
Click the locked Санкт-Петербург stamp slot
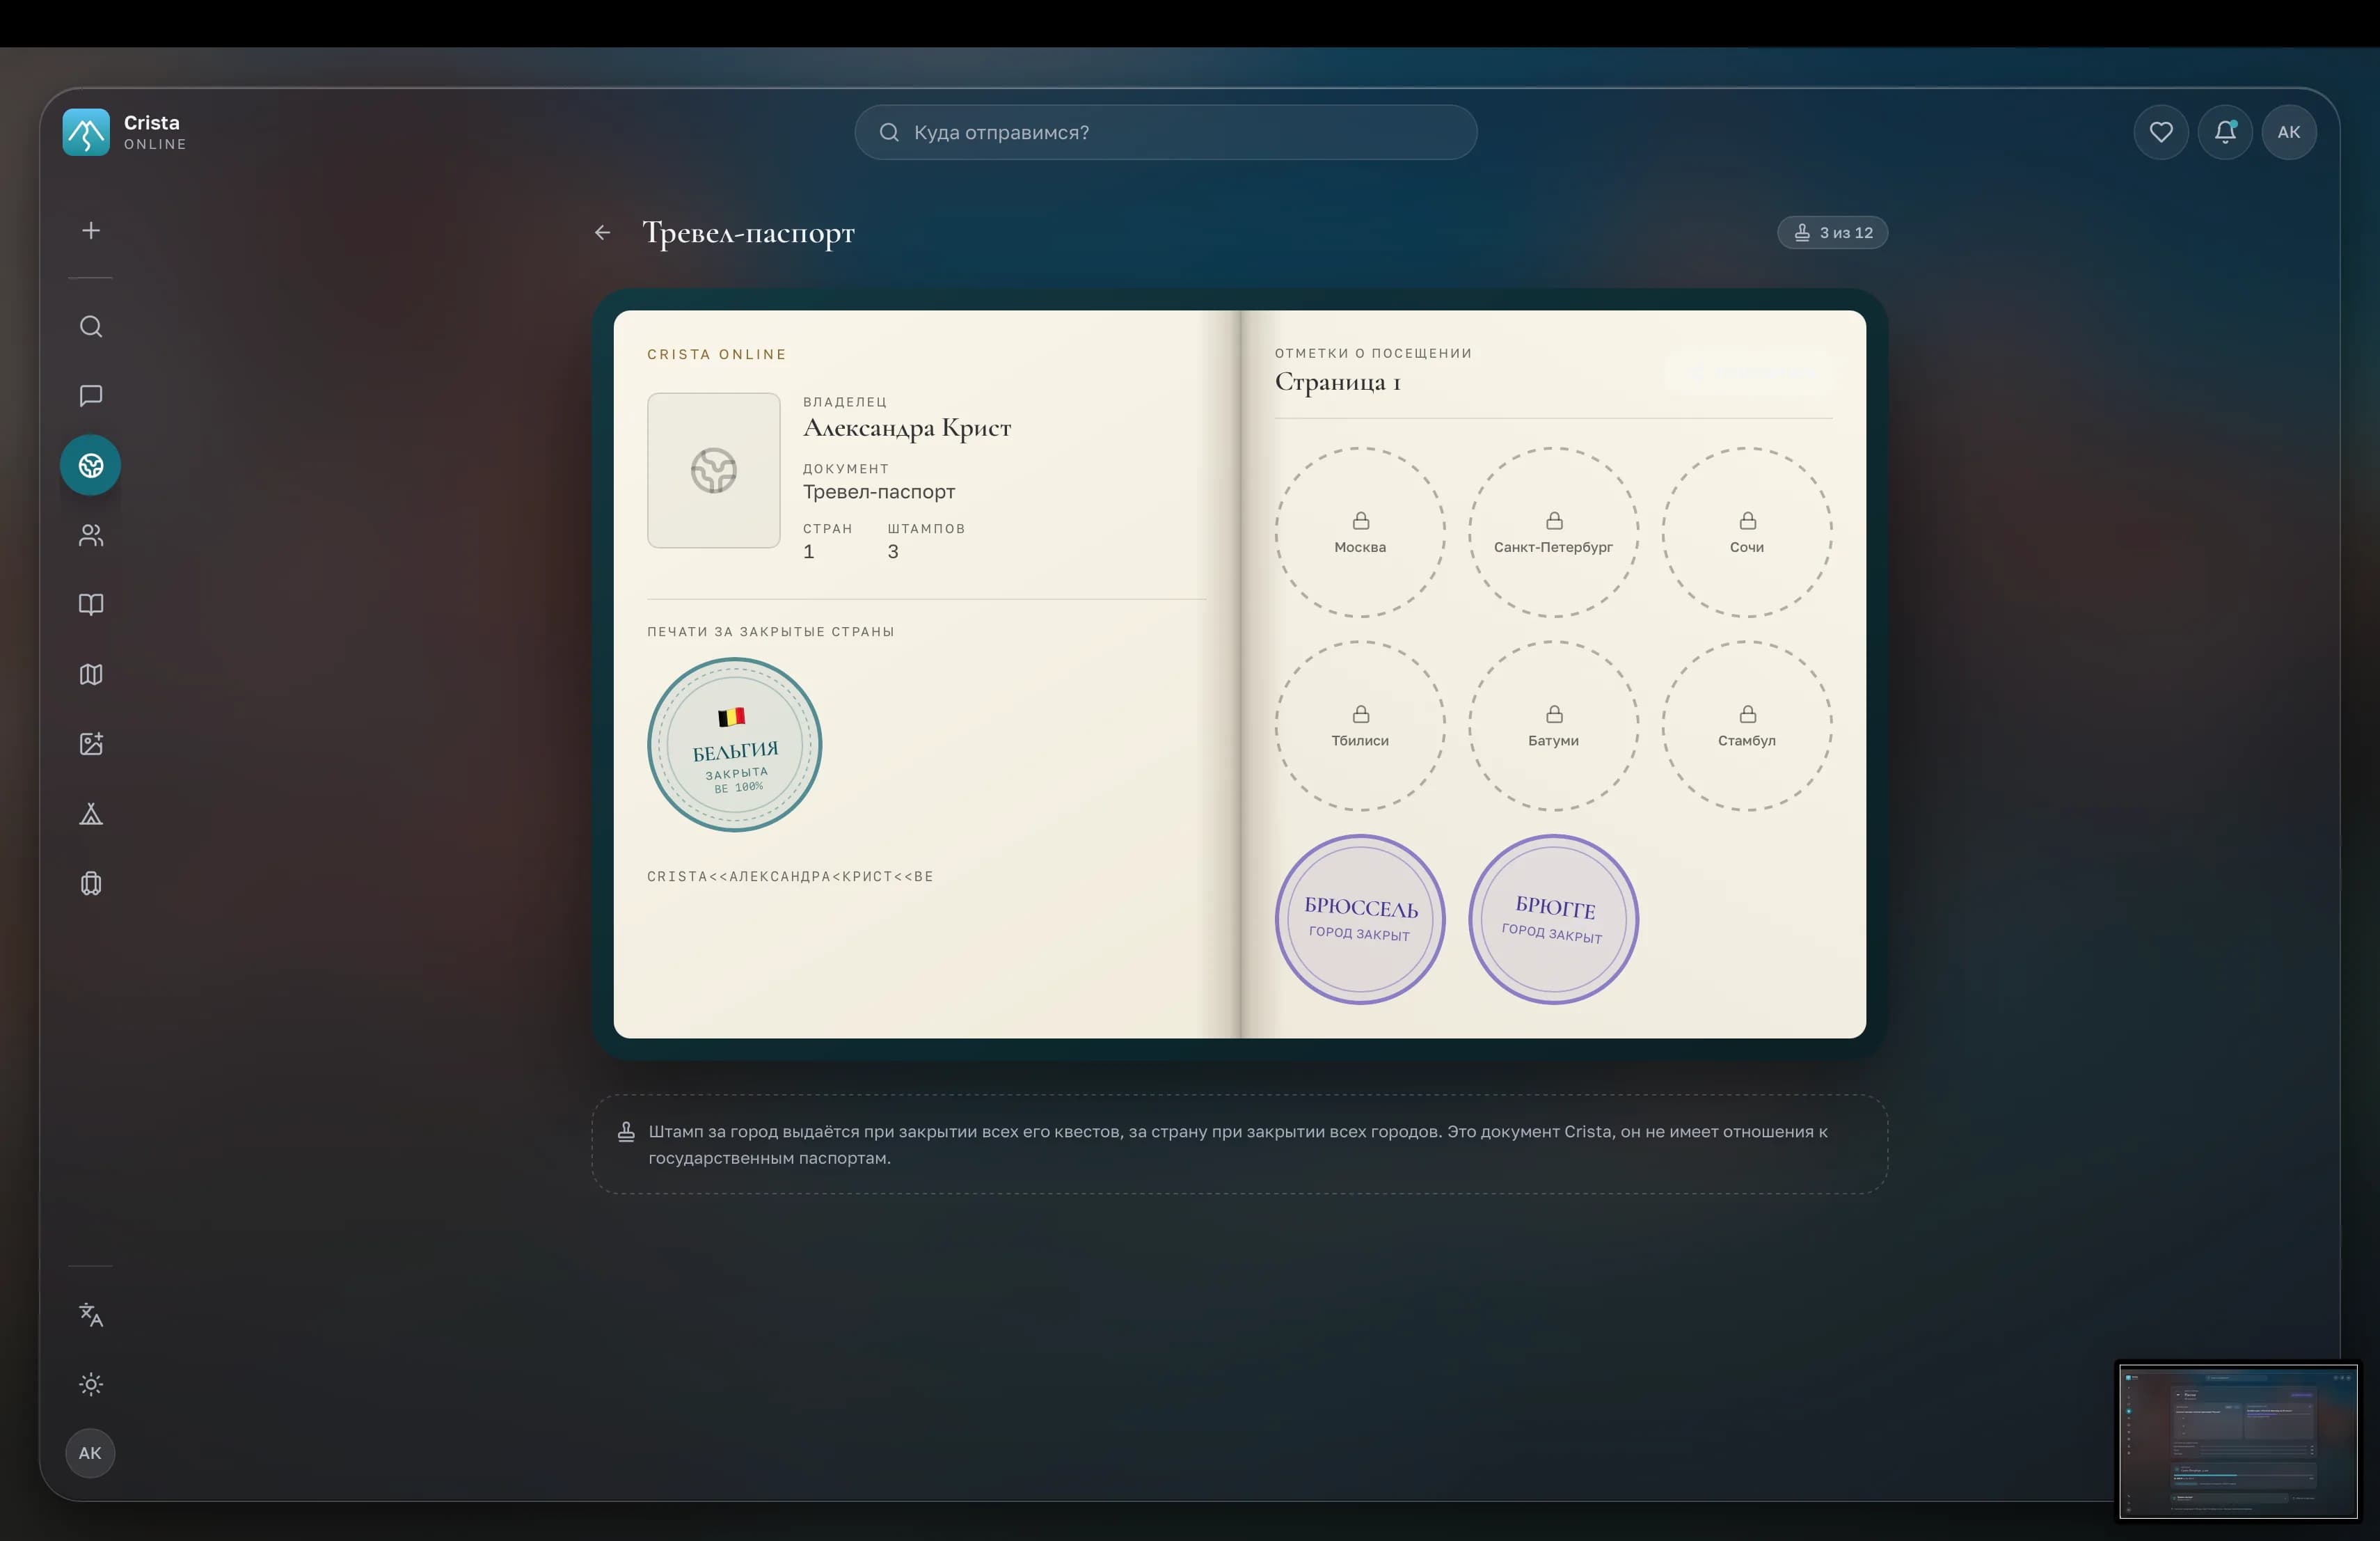tap(1553, 532)
